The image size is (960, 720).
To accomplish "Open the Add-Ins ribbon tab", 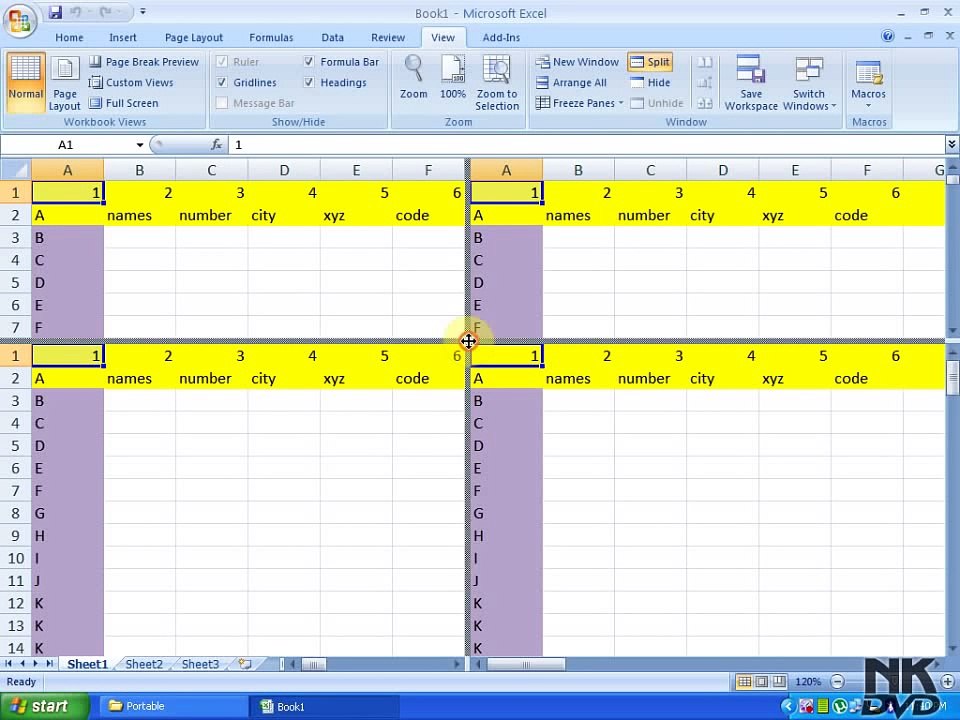I will pyautogui.click(x=501, y=37).
